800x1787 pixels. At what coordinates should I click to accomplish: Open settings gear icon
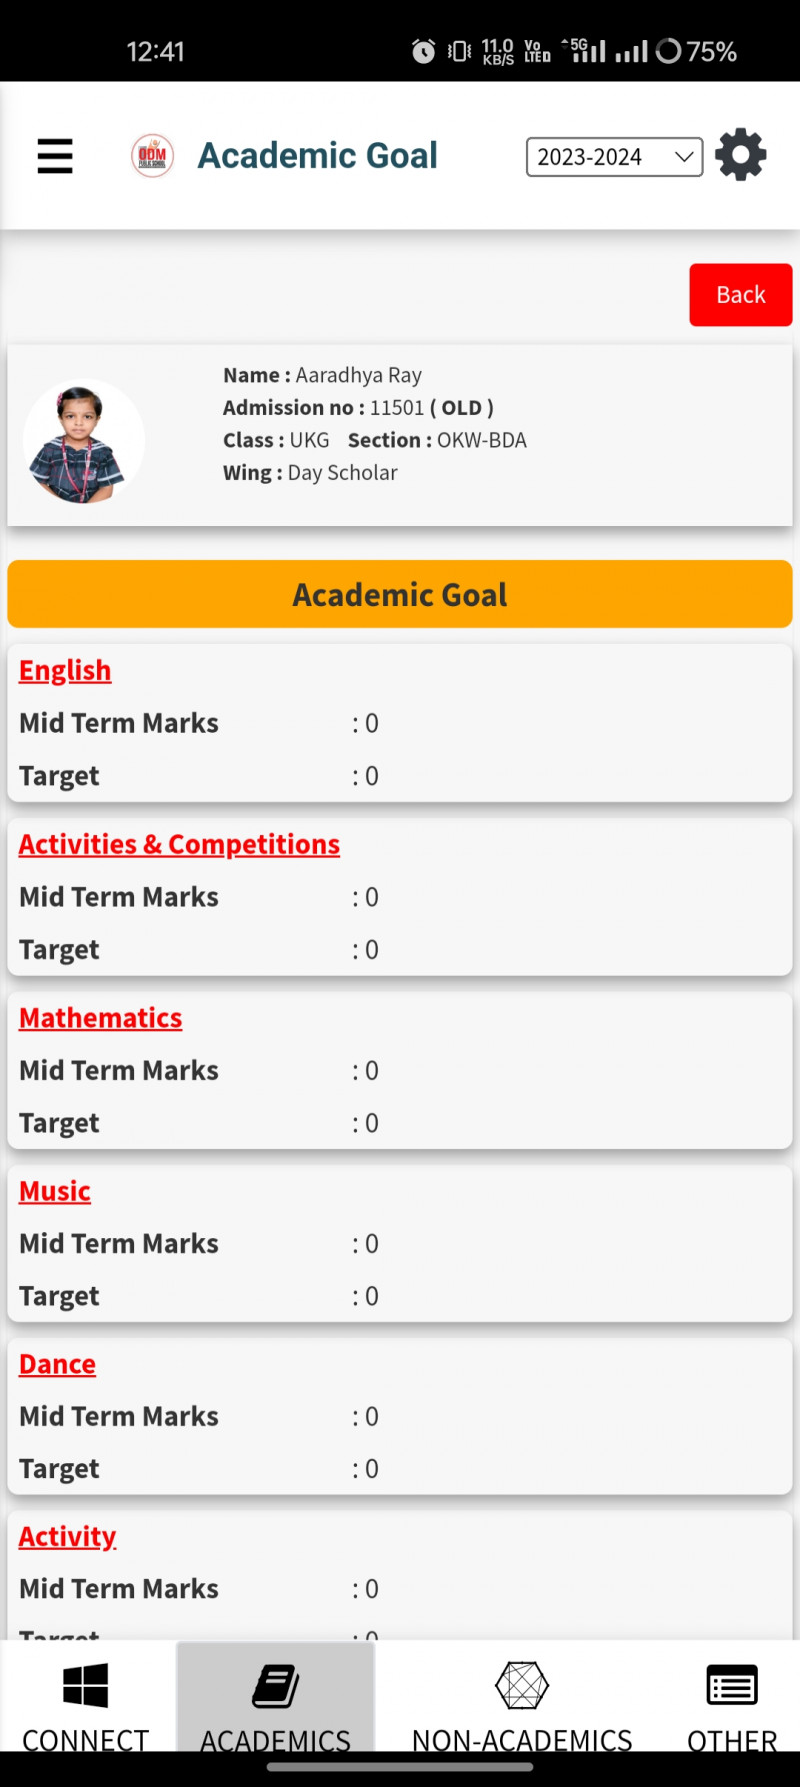pyautogui.click(x=741, y=155)
